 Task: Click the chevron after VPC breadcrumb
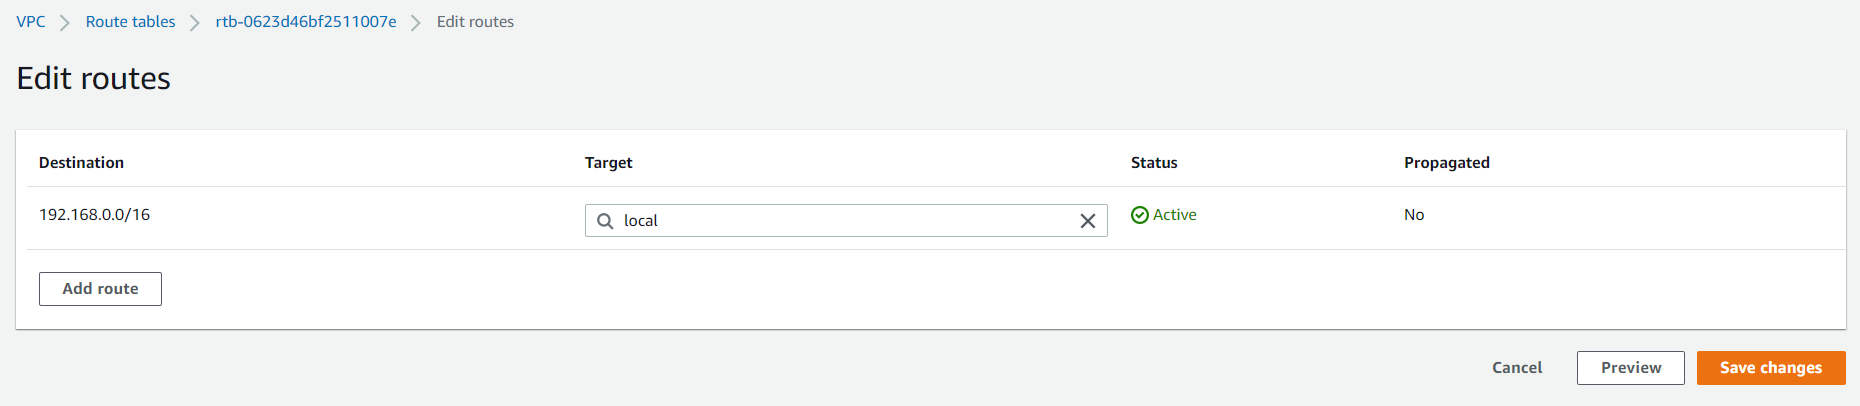(x=65, y=22)
